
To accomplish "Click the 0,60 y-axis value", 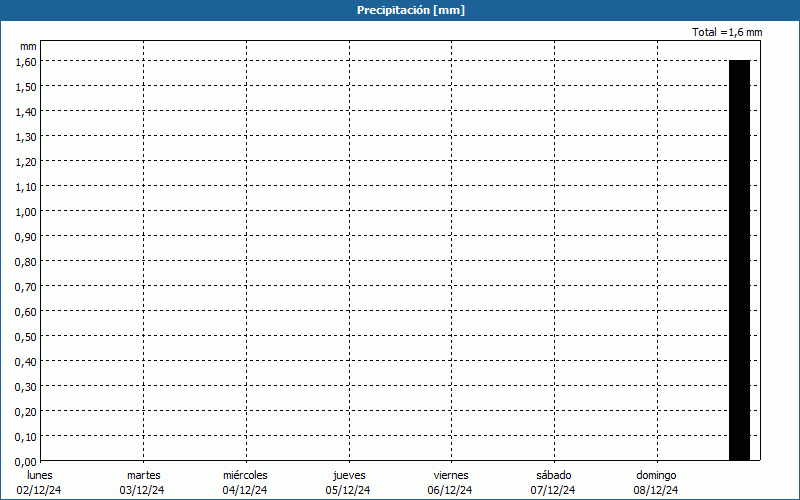I will [x=26, y=312].
